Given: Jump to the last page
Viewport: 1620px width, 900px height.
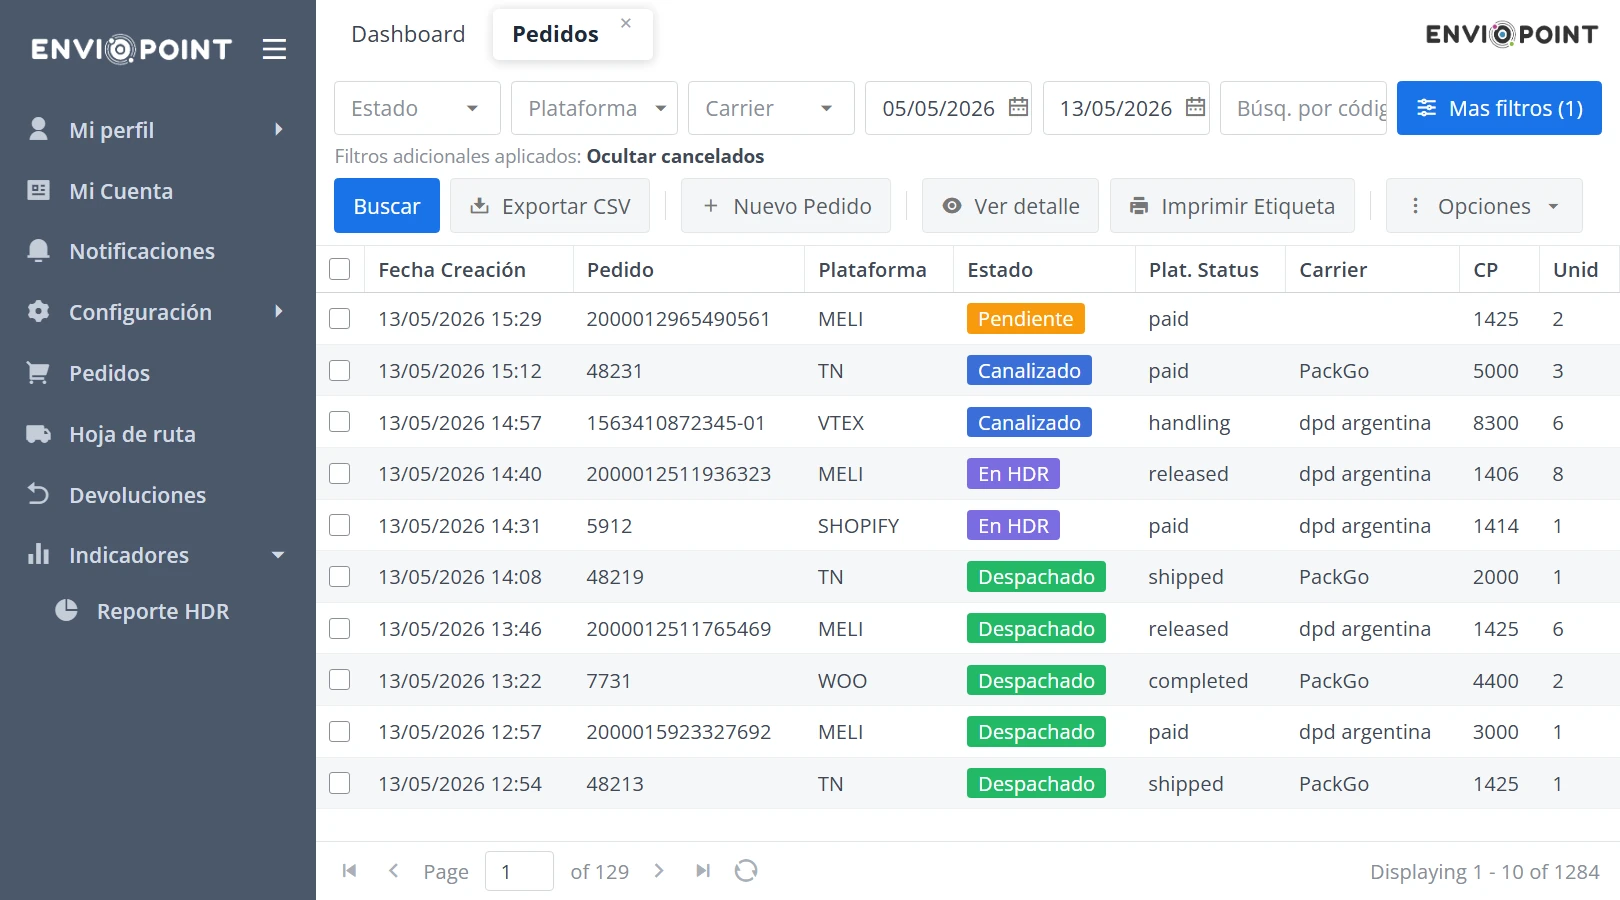Looking at the screenshot, I should pos(703,871).
